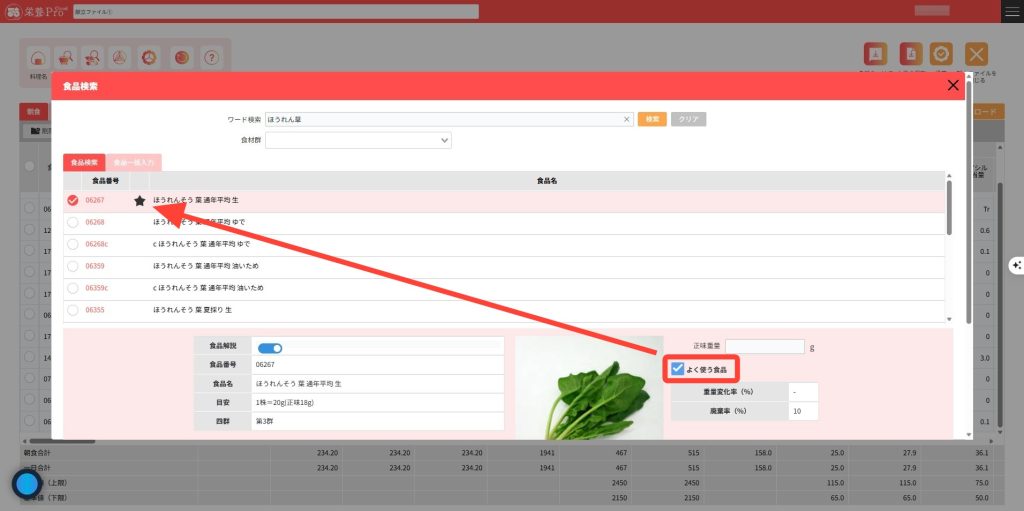Screen dimensions: 1024x511
Task: Switch to the 食品一括入力 tab
Action: pos(133,162)
